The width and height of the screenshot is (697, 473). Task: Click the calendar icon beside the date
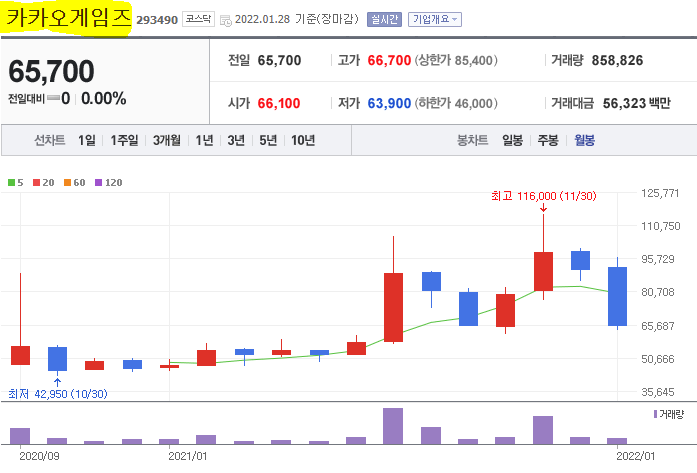point(226,20)
